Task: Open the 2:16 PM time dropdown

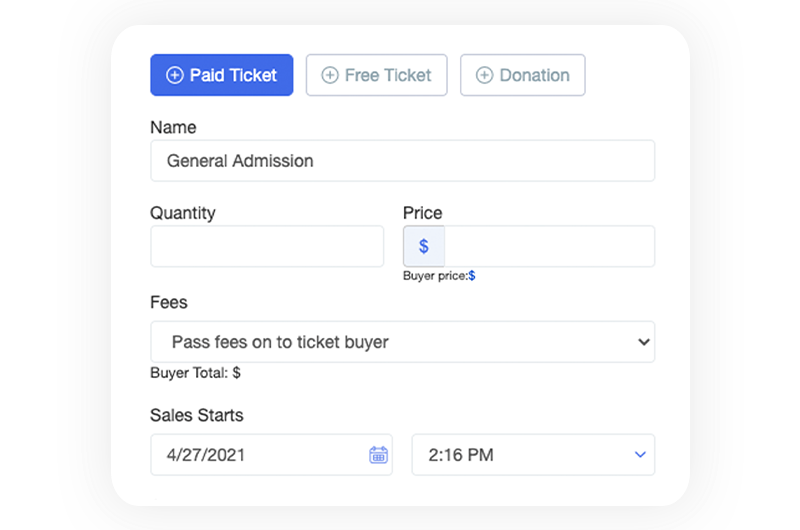Action: (533, 455)
